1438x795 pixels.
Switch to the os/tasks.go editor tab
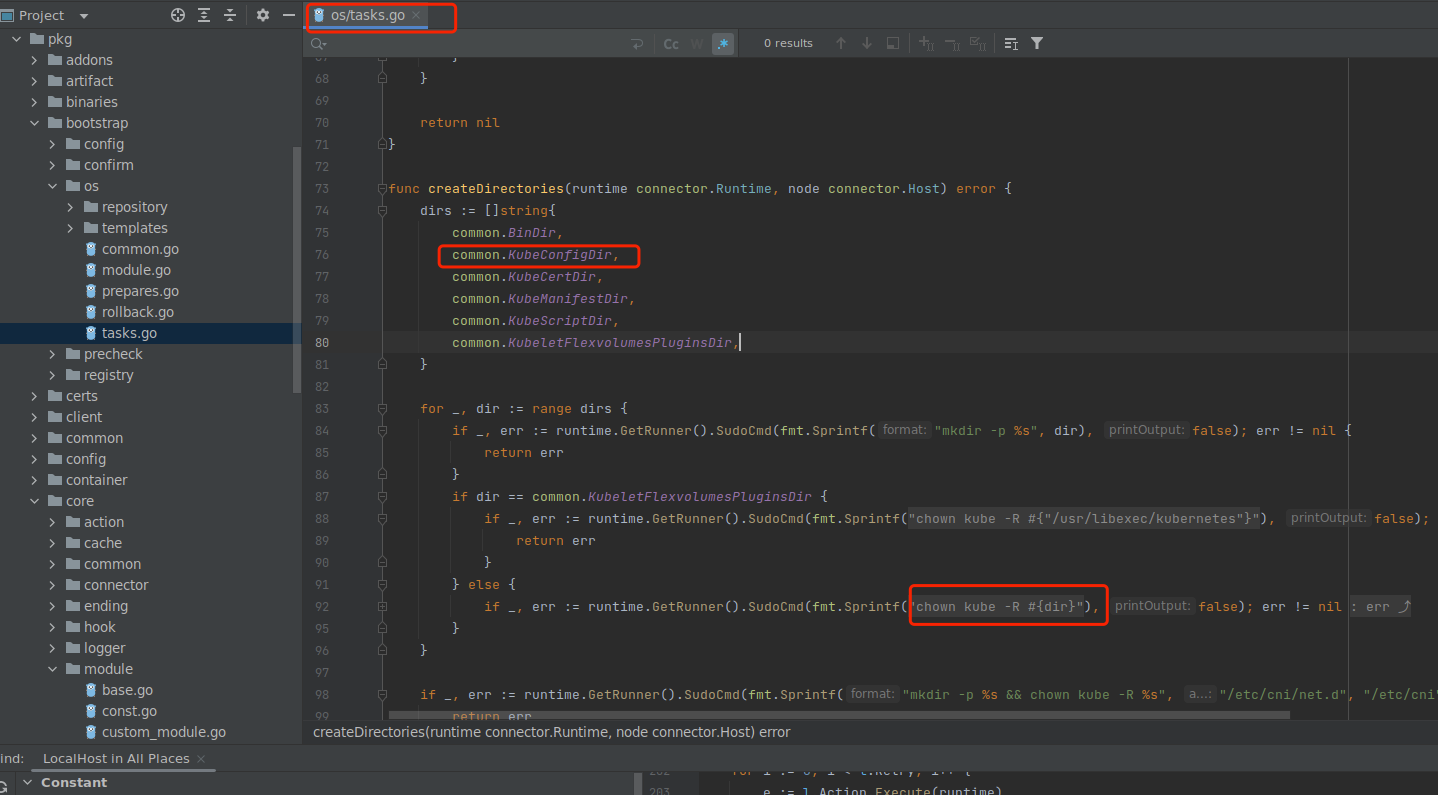[x=368, y=16]
